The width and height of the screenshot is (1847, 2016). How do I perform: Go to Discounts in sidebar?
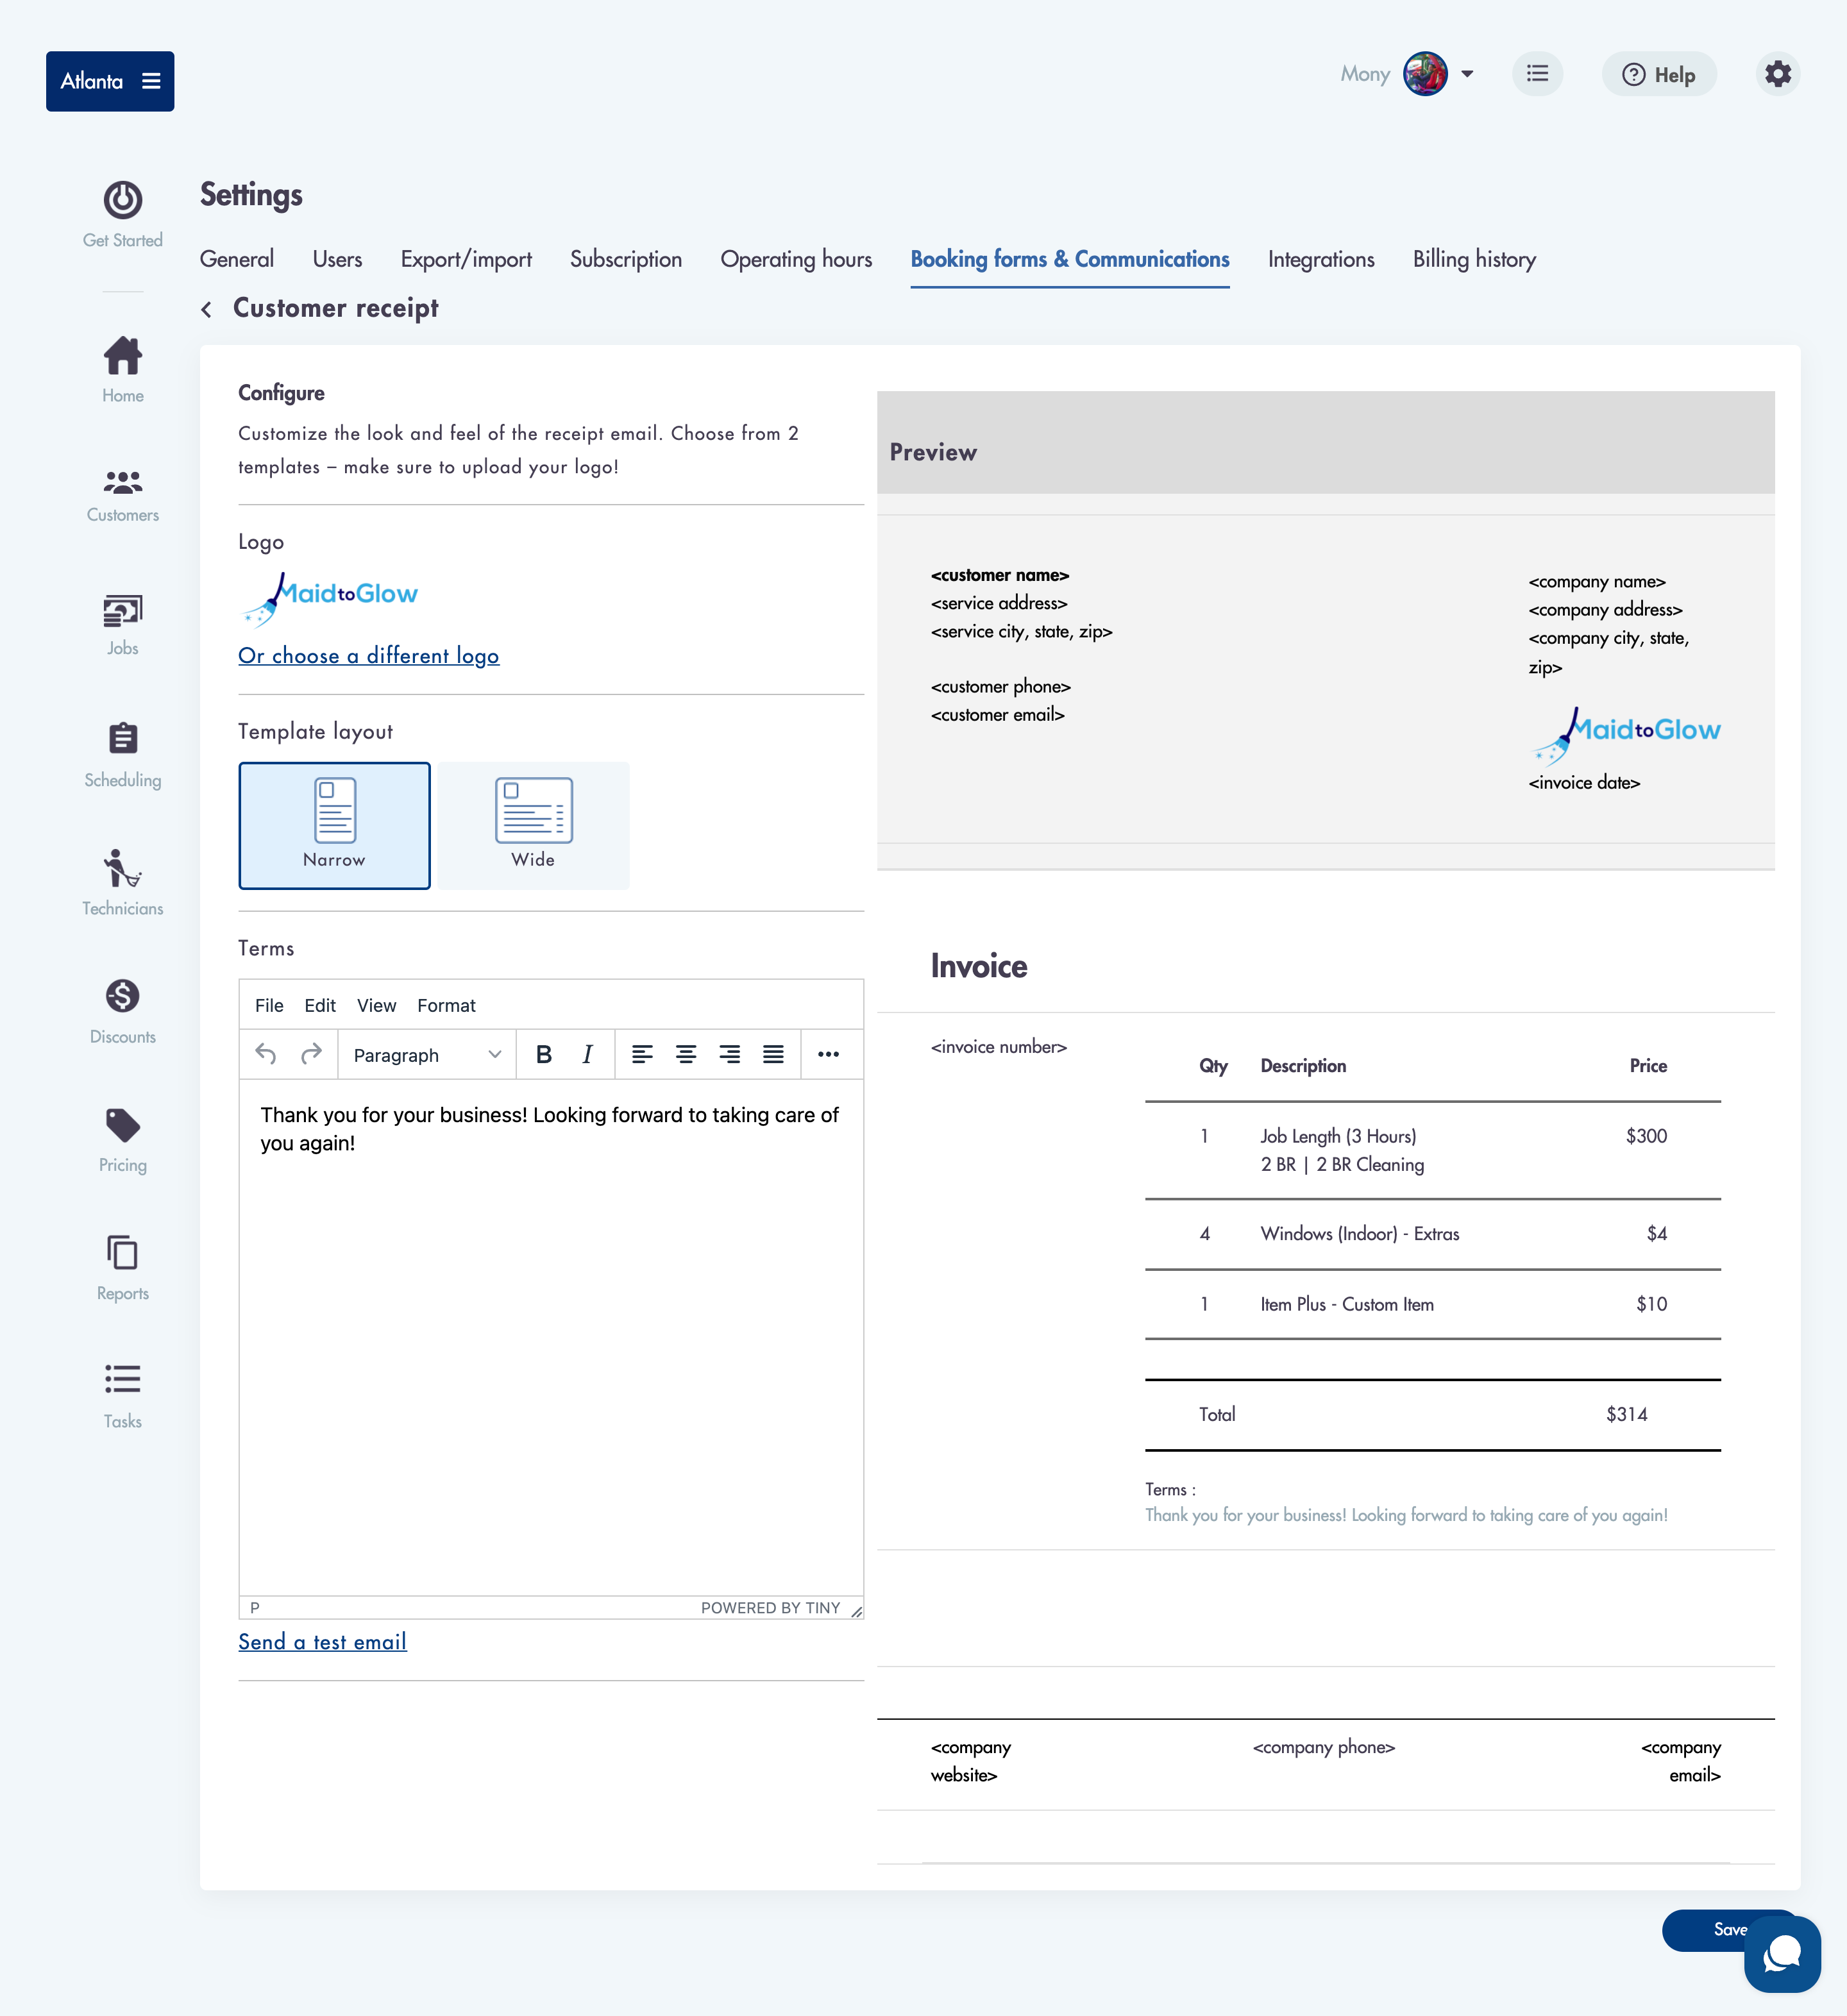(x=122, y=1011)
